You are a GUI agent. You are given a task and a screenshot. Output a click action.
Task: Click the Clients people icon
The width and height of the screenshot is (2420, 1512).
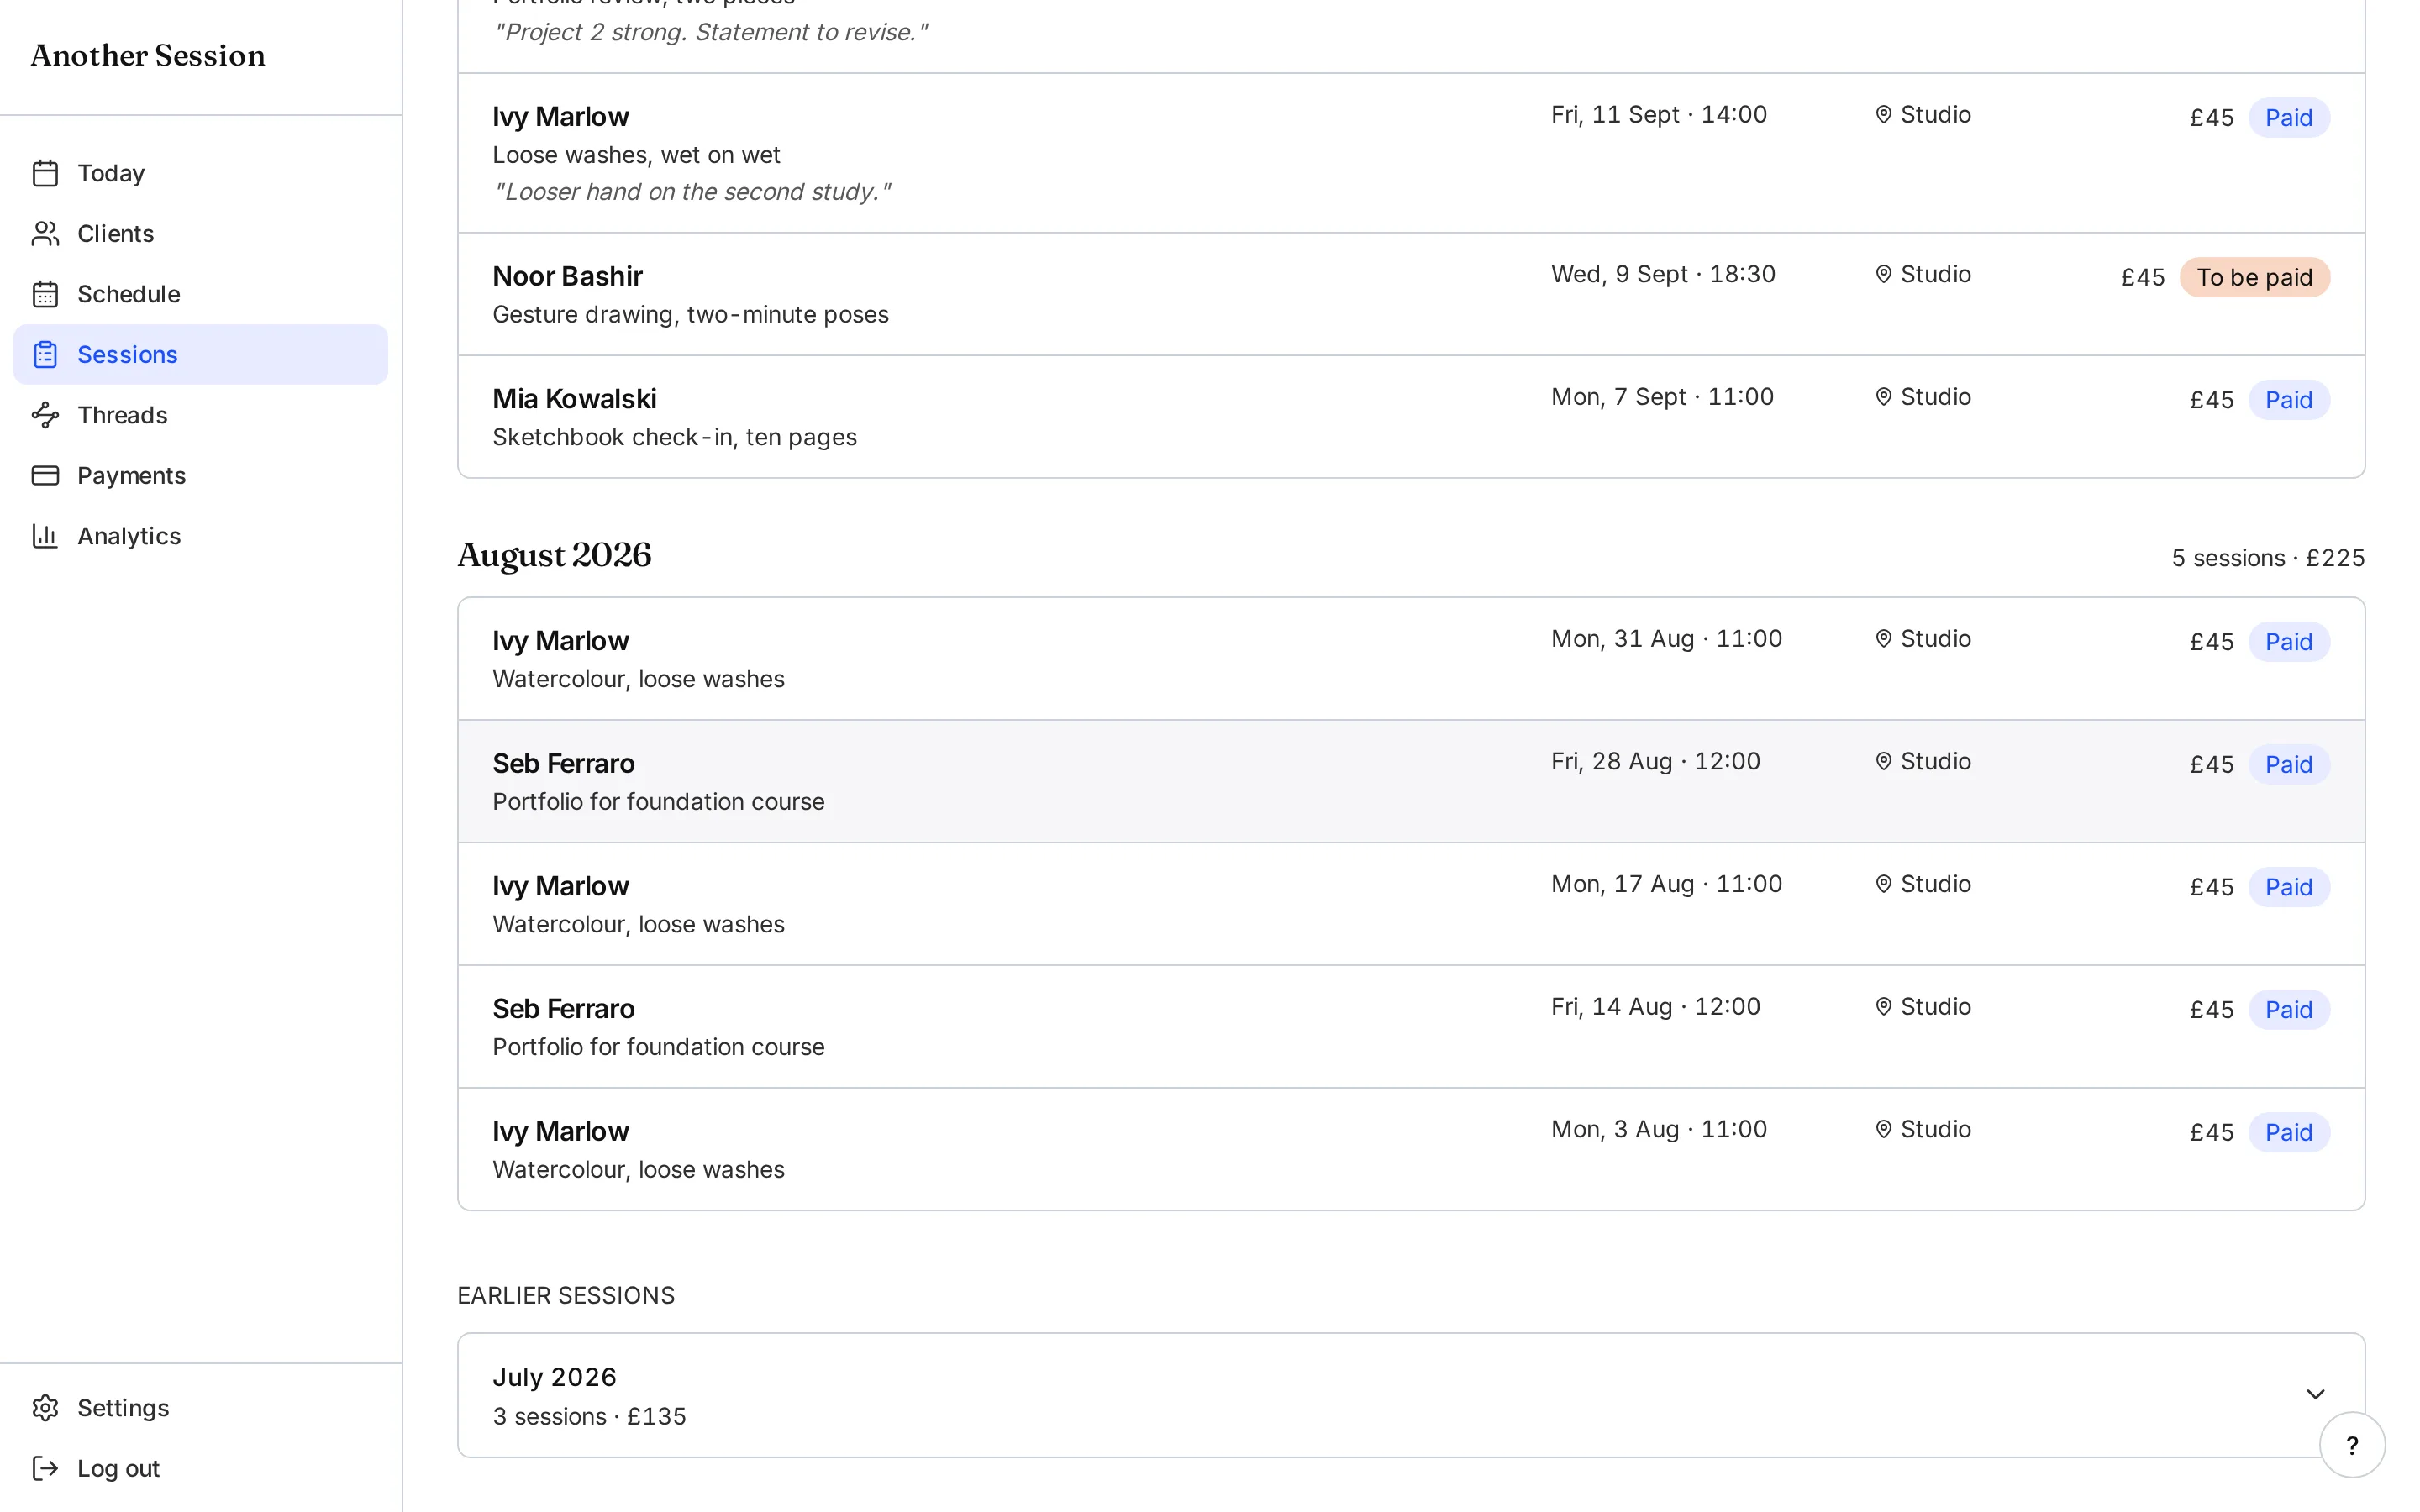coord(45,233)
